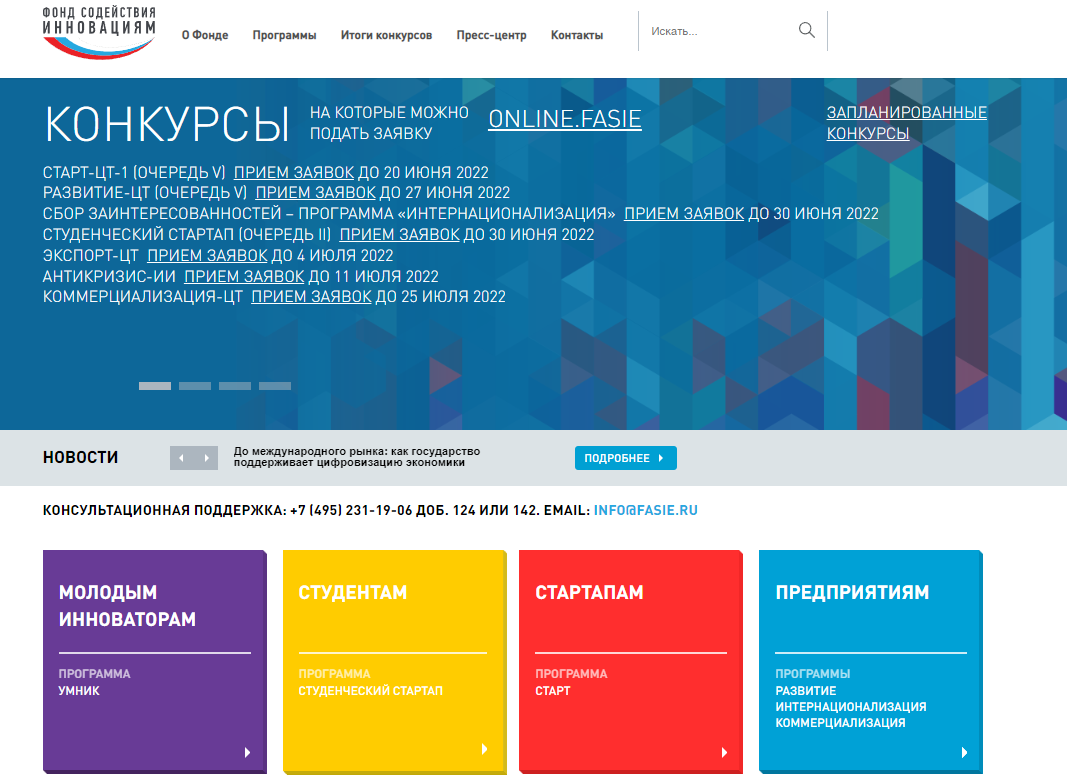
Task: Open the Программы menu
Action: [284, 35]
